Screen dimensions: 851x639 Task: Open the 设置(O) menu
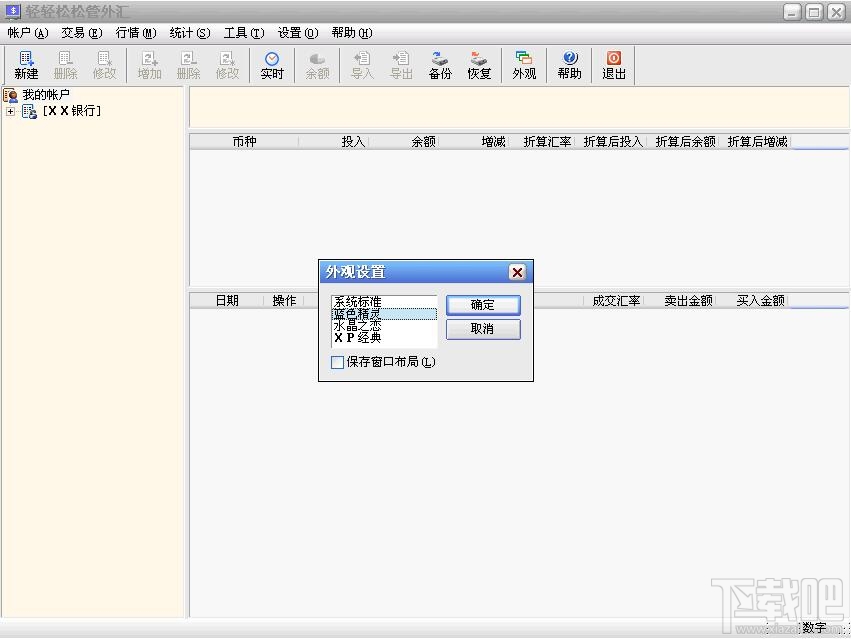coord(295,32)
